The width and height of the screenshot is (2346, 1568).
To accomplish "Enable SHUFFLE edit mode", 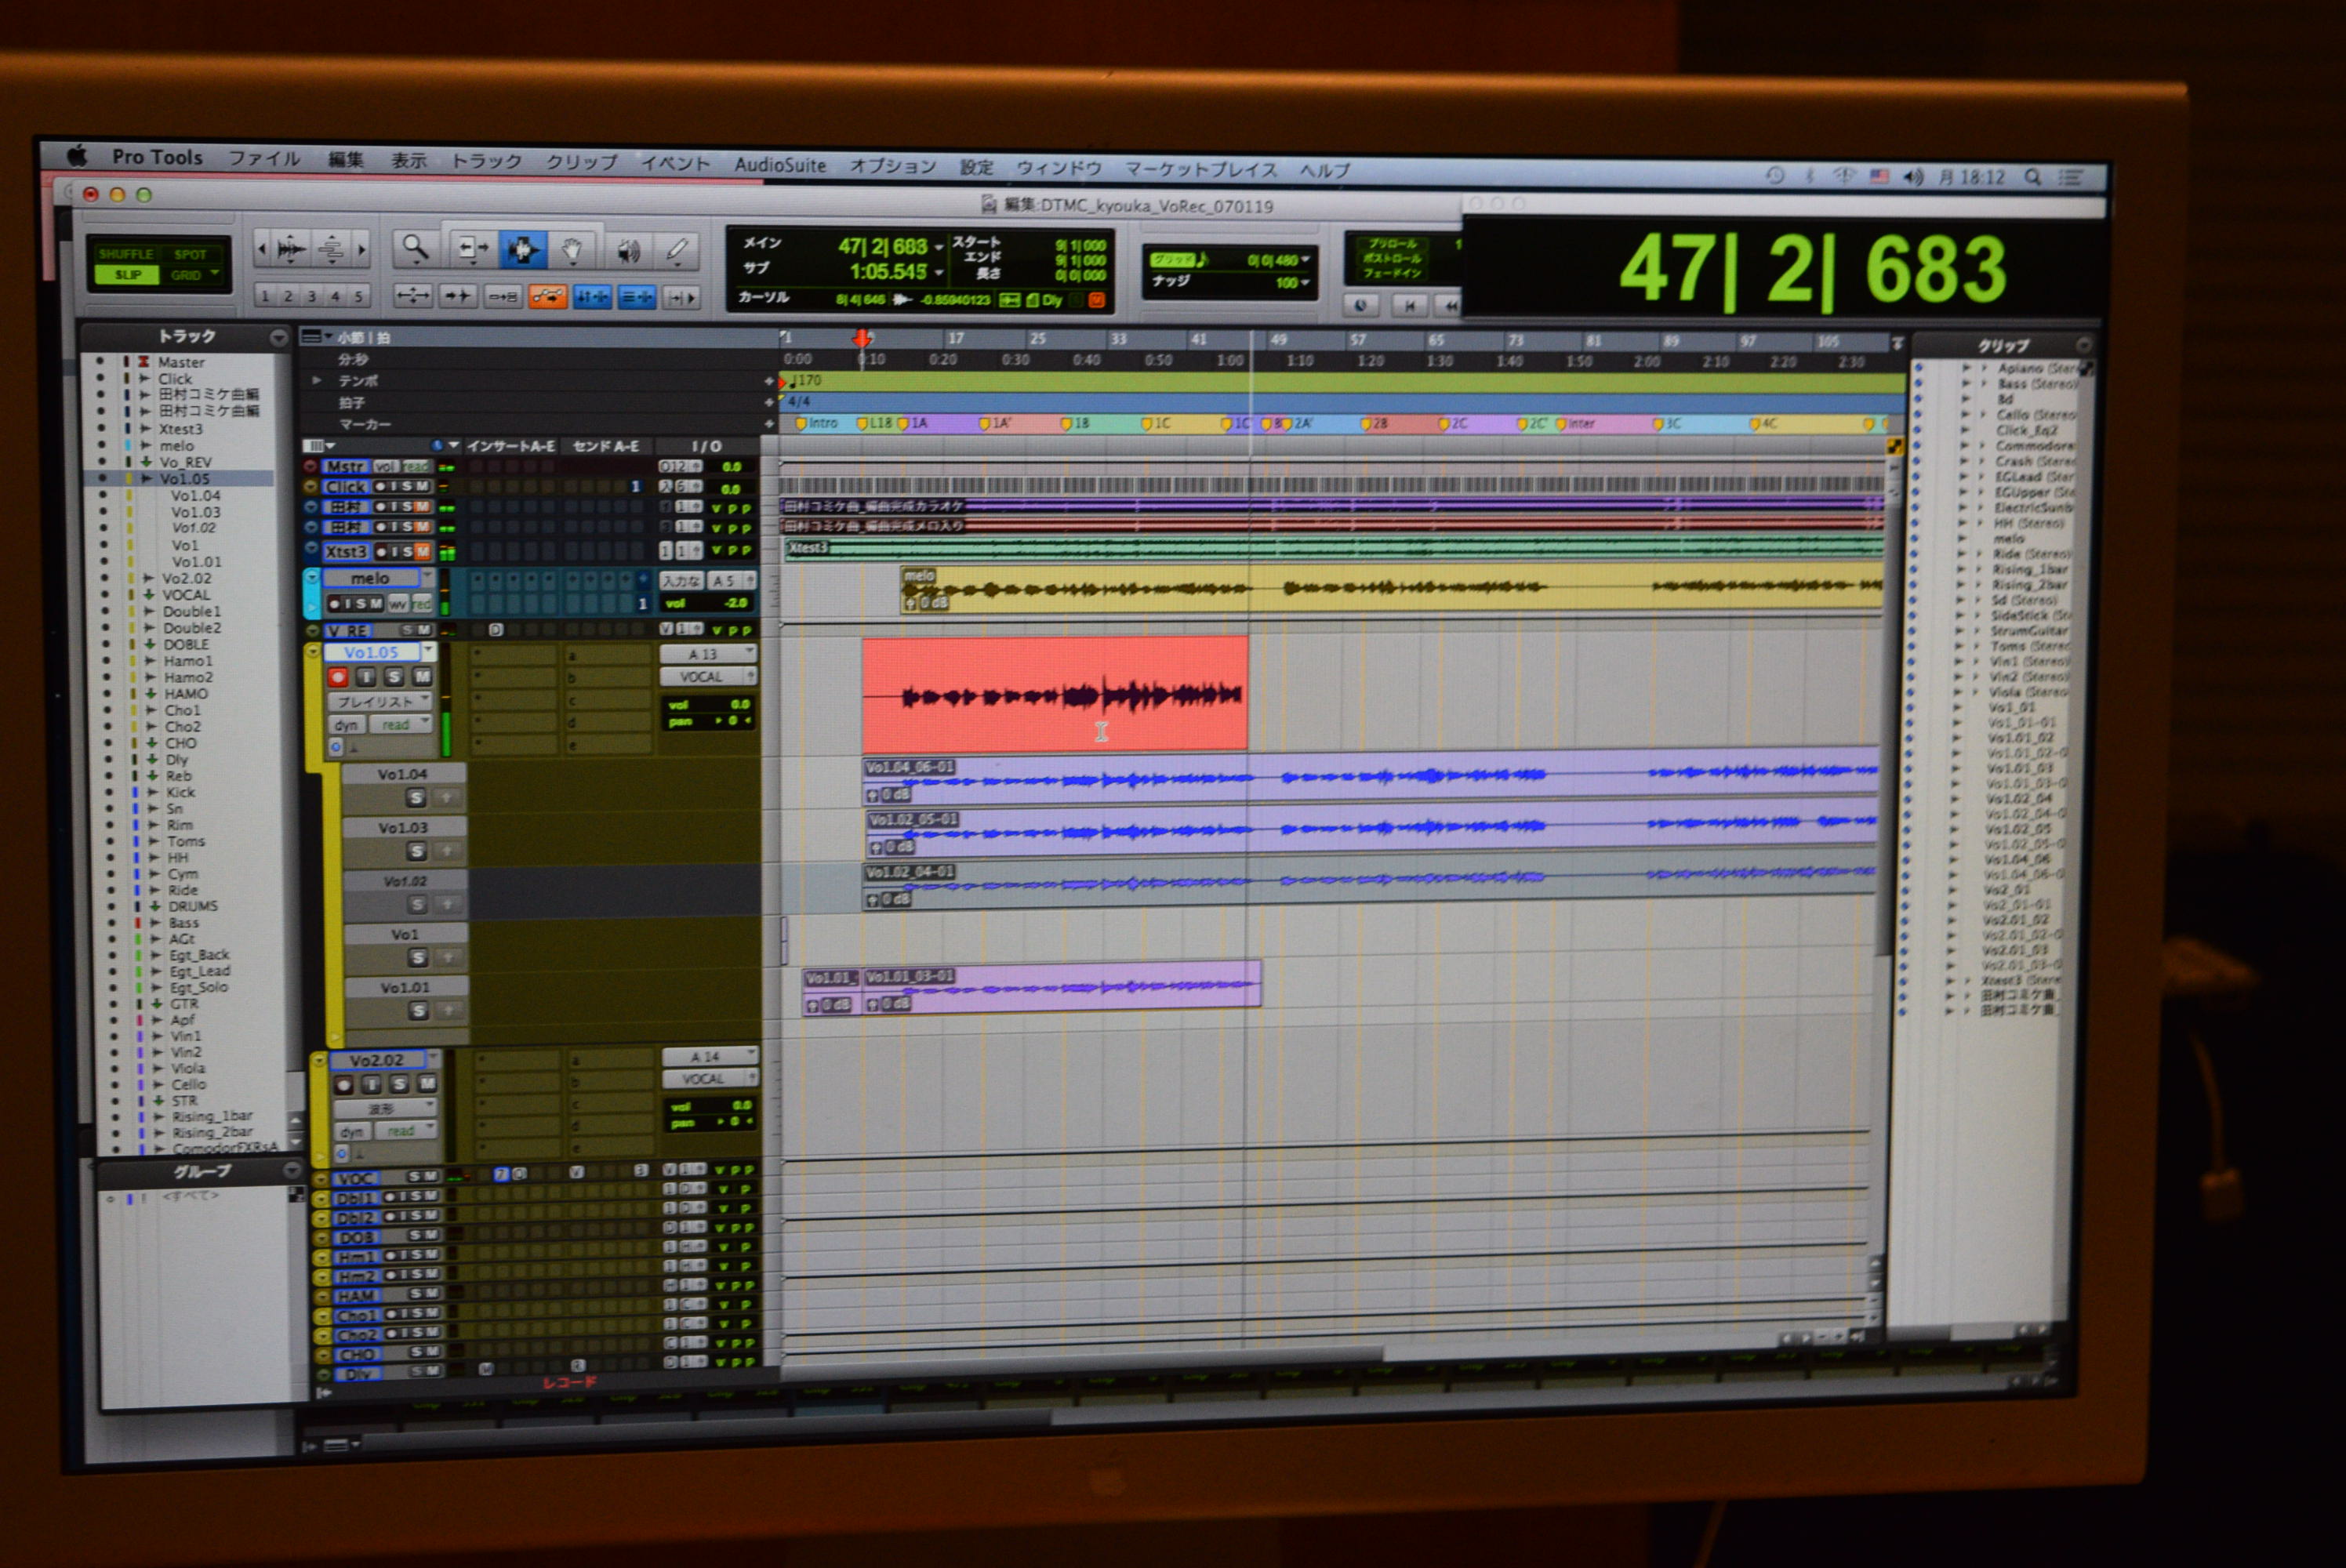I will 126,254.
